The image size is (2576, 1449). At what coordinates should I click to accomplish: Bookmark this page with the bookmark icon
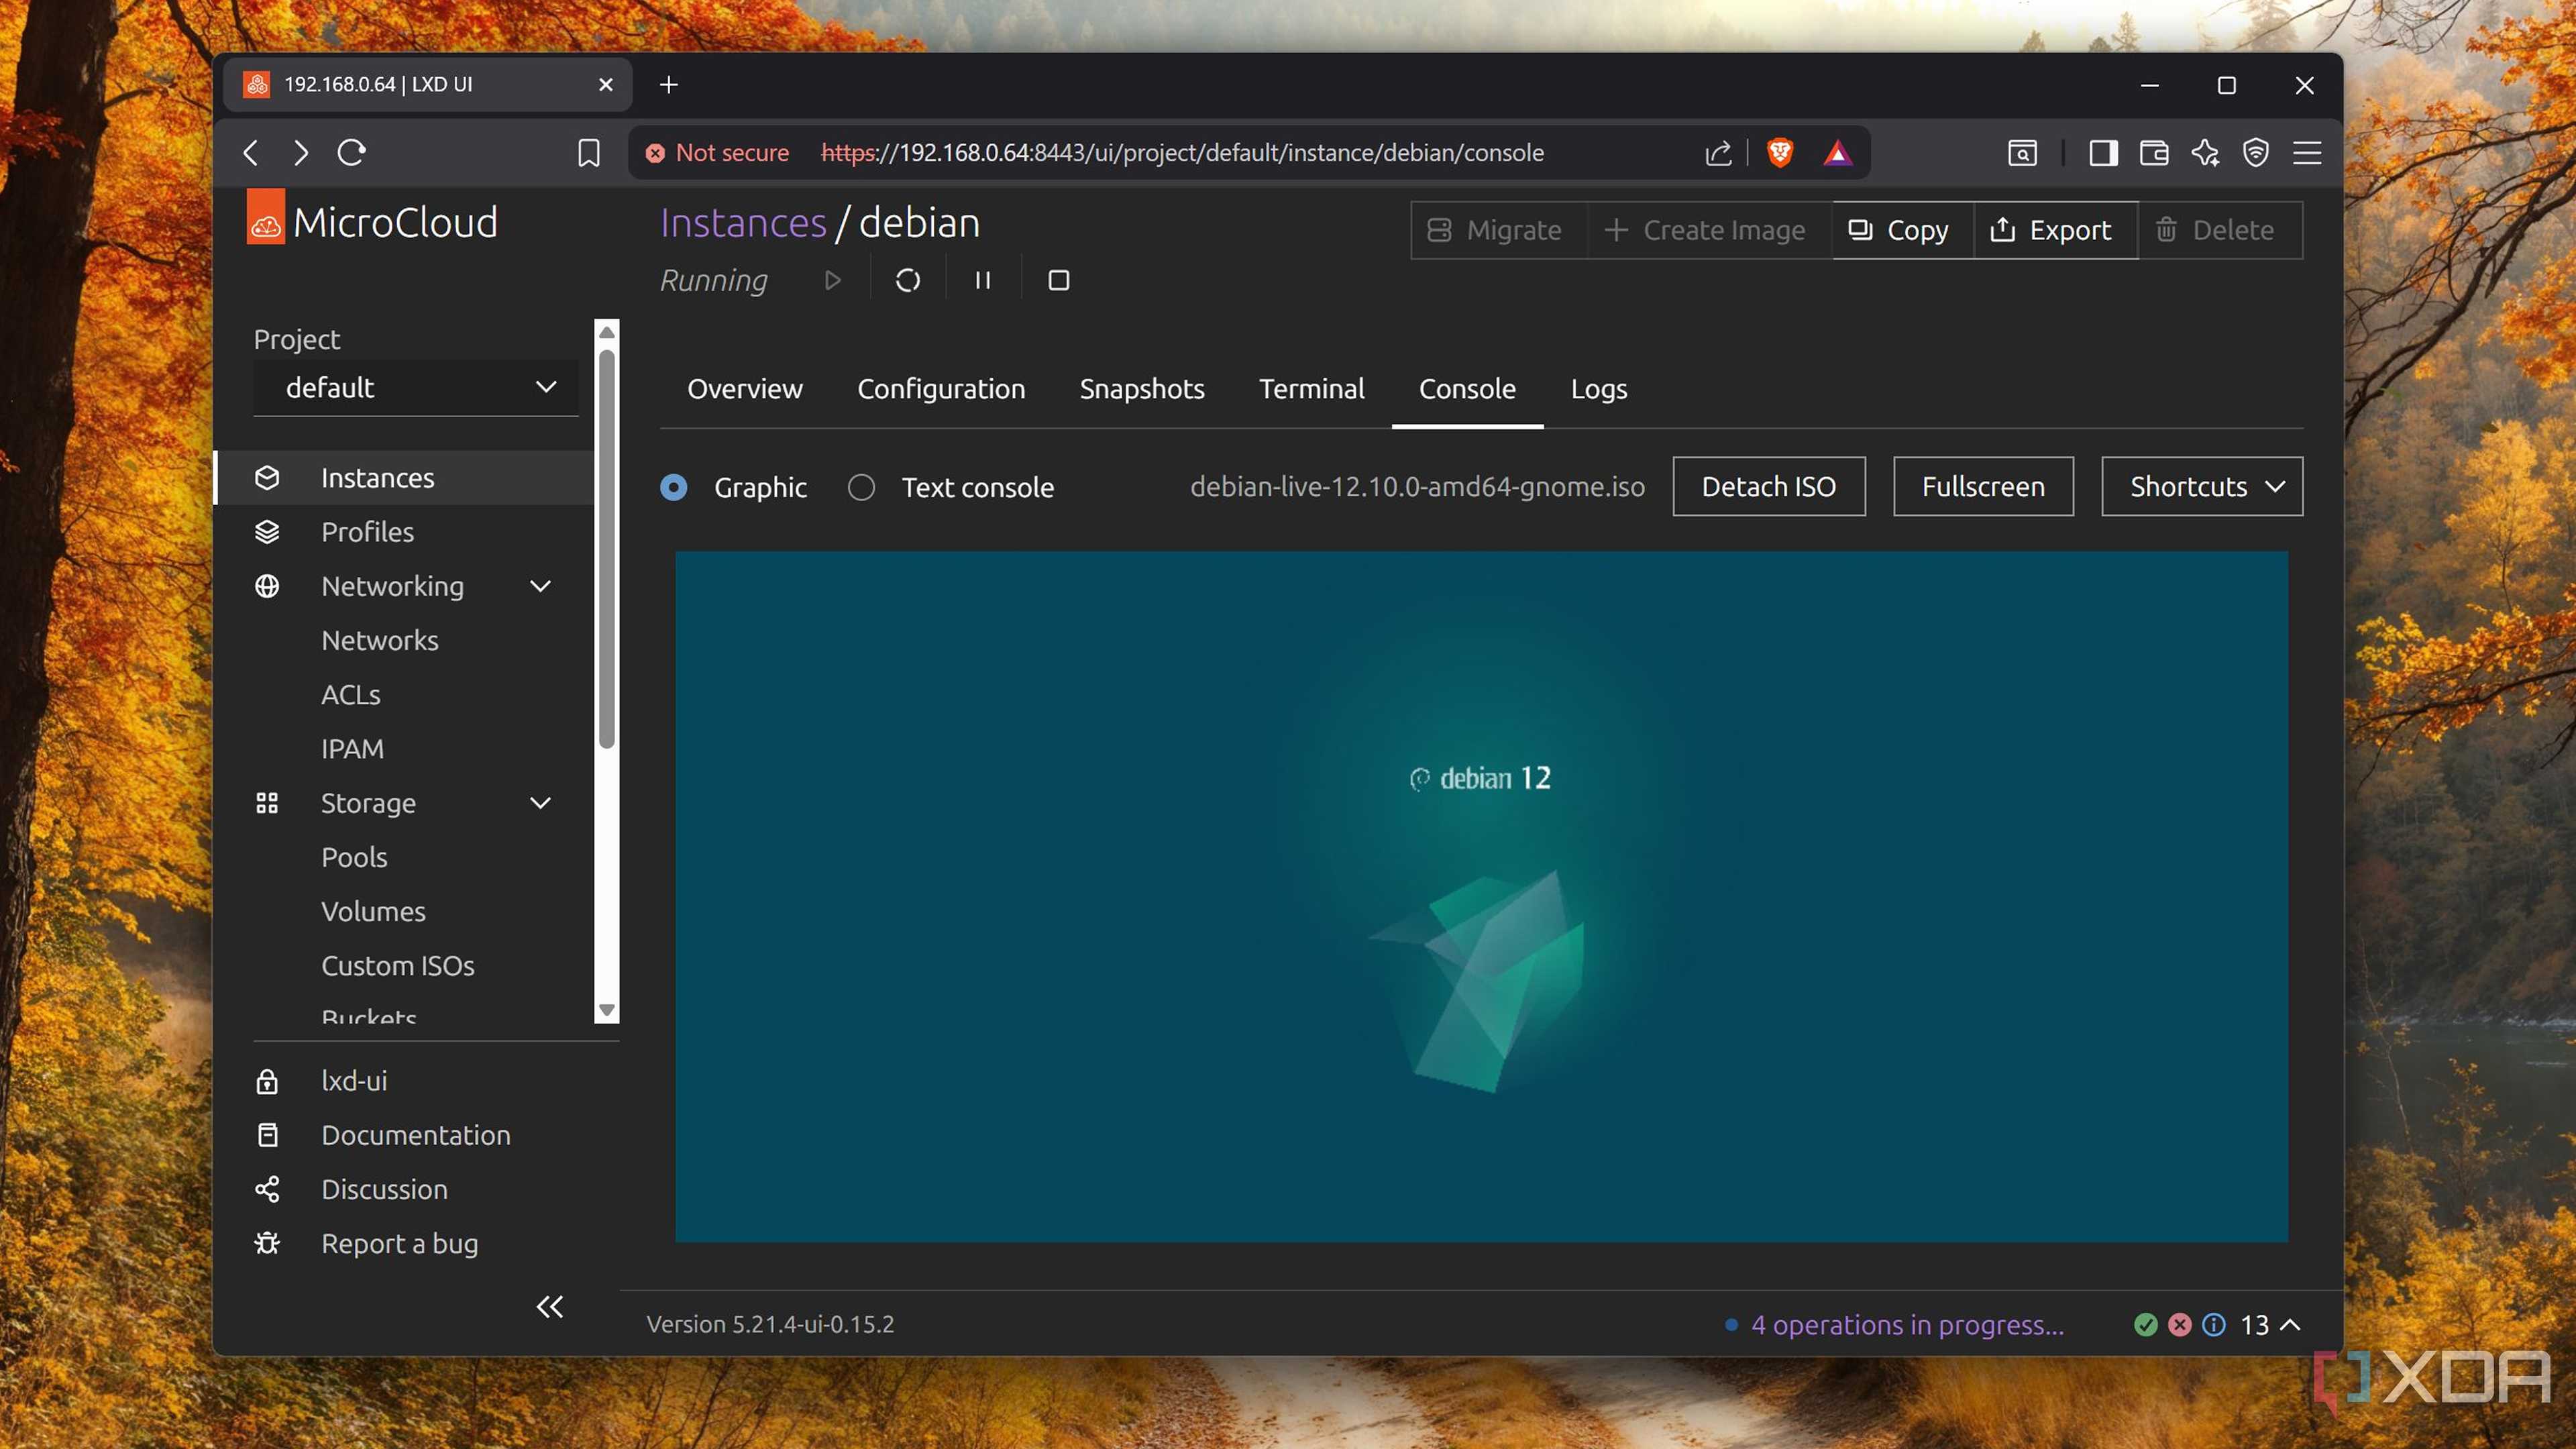click(x=588, y=153)
